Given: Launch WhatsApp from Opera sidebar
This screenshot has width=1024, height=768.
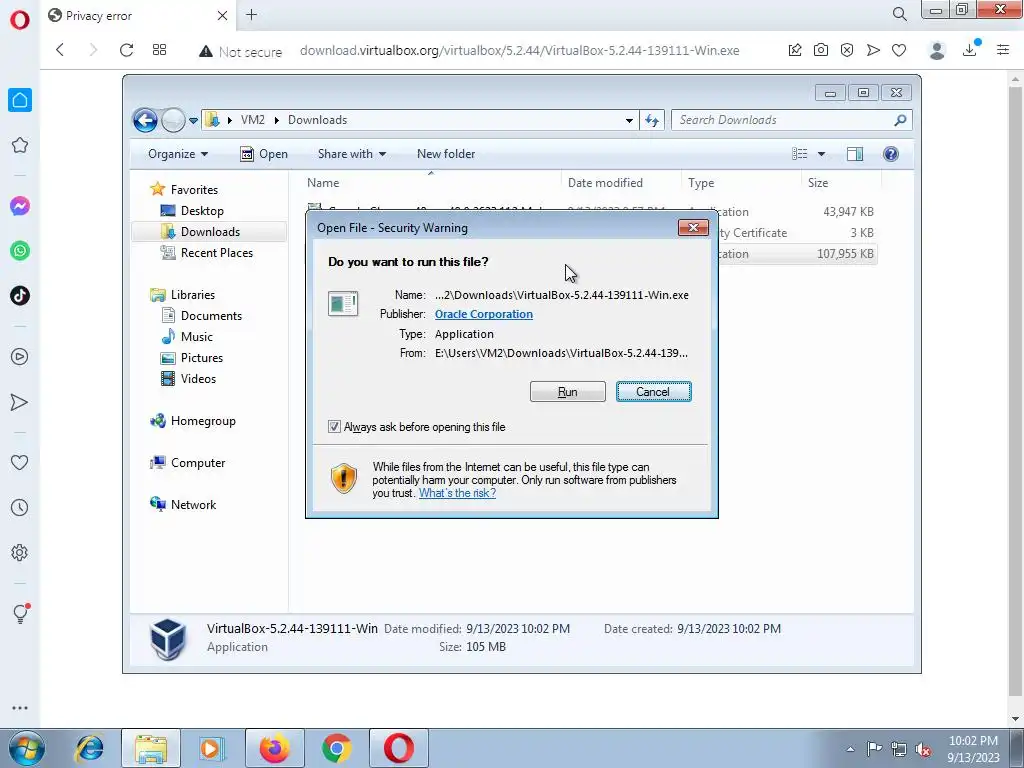Looking at the screenshot, I should coord(20,251).
